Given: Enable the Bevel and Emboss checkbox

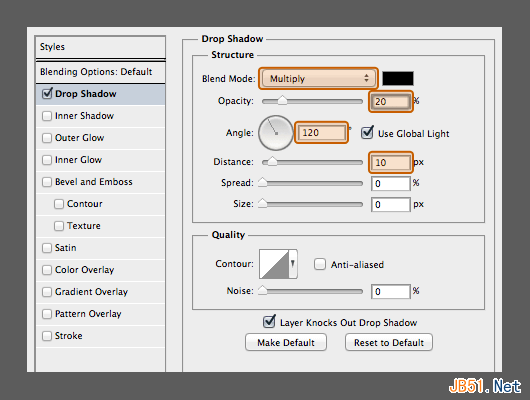Looking at the screenshot, I should pyautogui.click(x=47, y=182).
